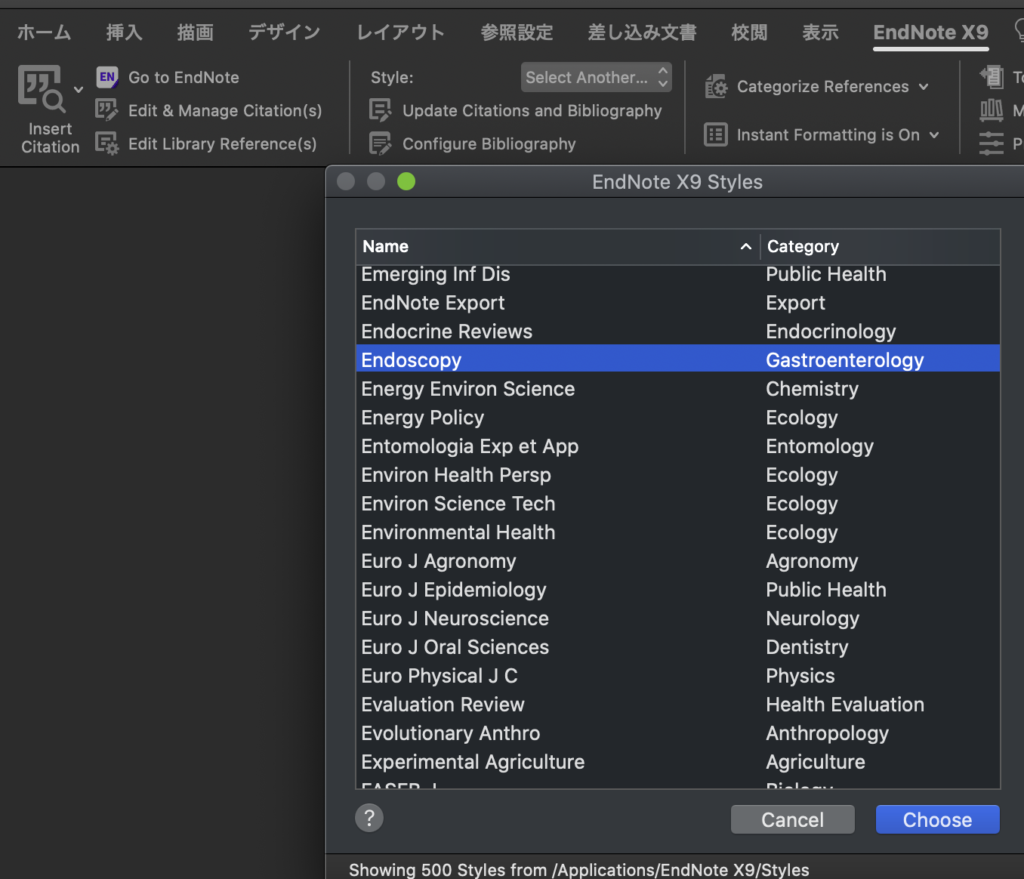Sort styles by the Category column header
The image size is (1024, 879).
[880, 246]
